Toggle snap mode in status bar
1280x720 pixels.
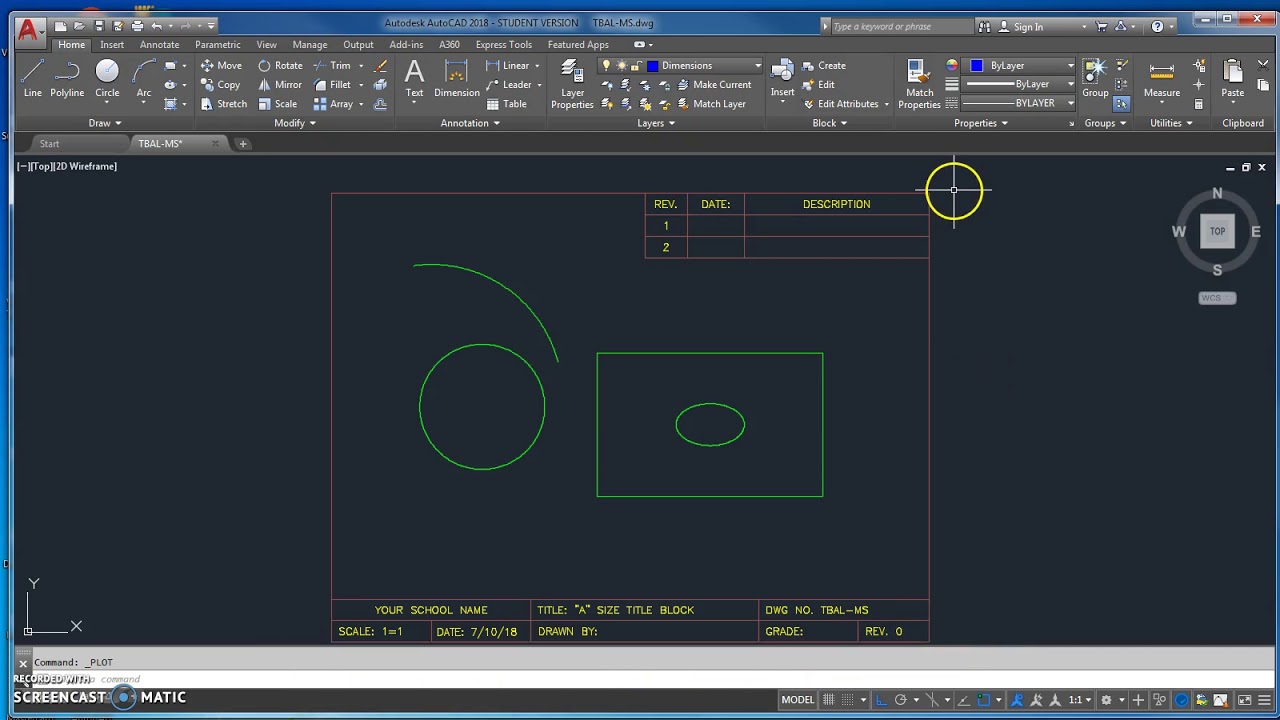click(x=848, y=700)
